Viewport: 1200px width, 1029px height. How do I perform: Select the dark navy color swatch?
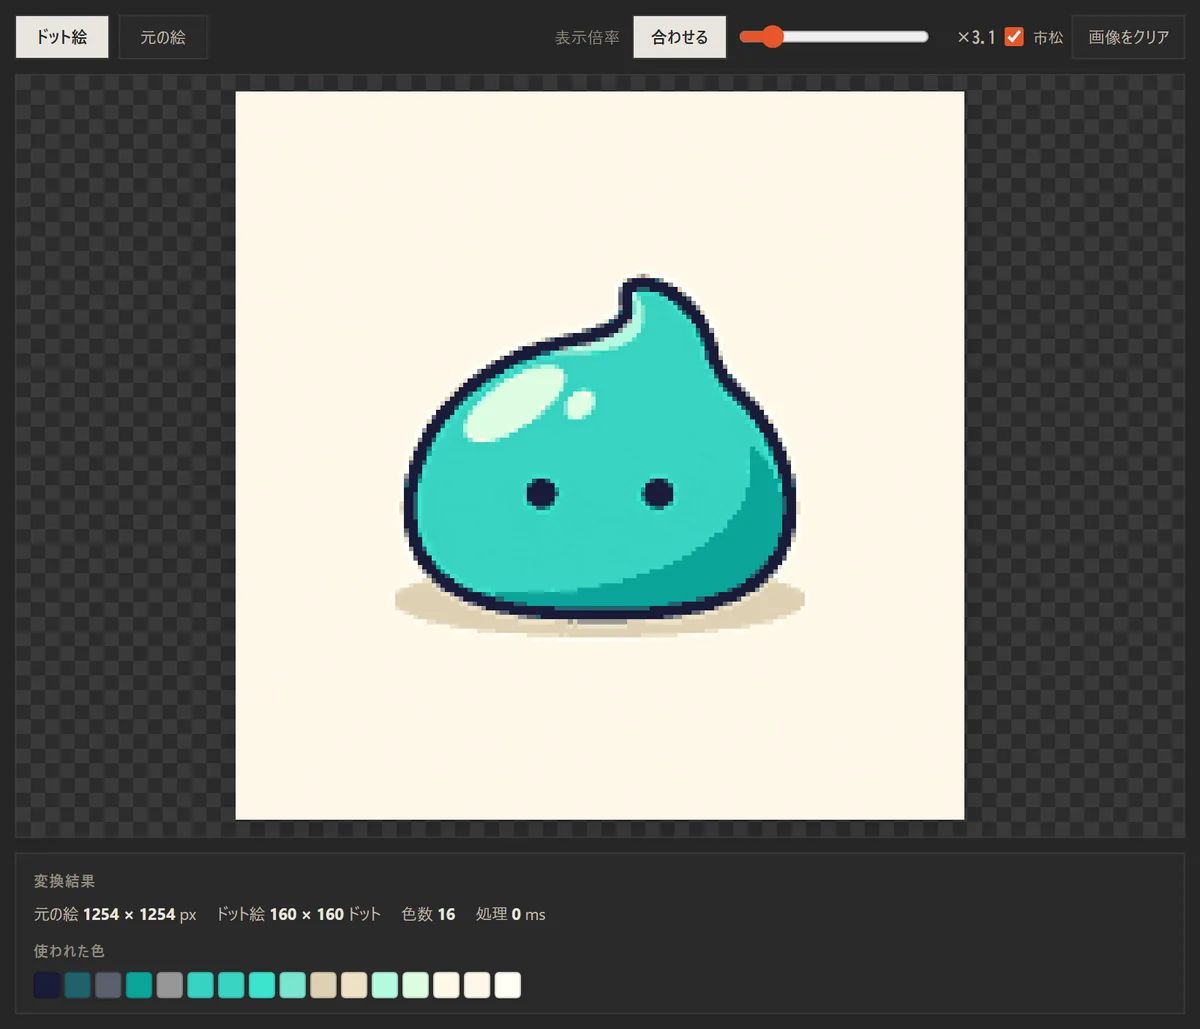coord(47,985)
